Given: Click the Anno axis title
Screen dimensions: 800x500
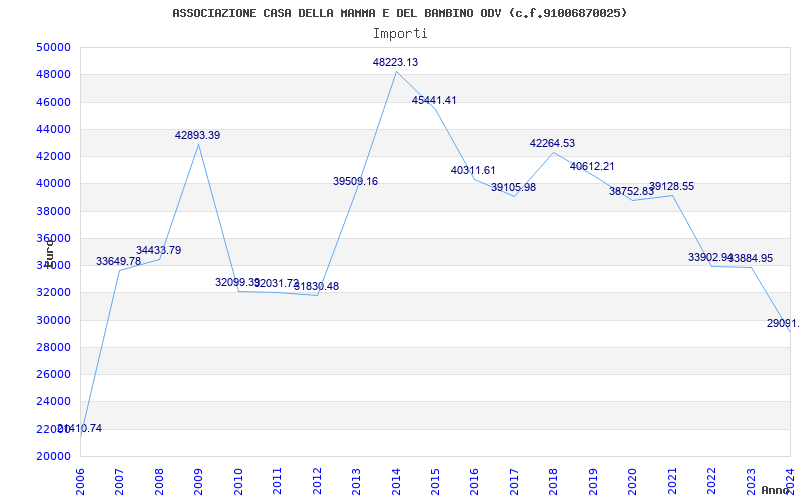Looking at the screenshot, I should pyautogui.click(x=776, y=490).
